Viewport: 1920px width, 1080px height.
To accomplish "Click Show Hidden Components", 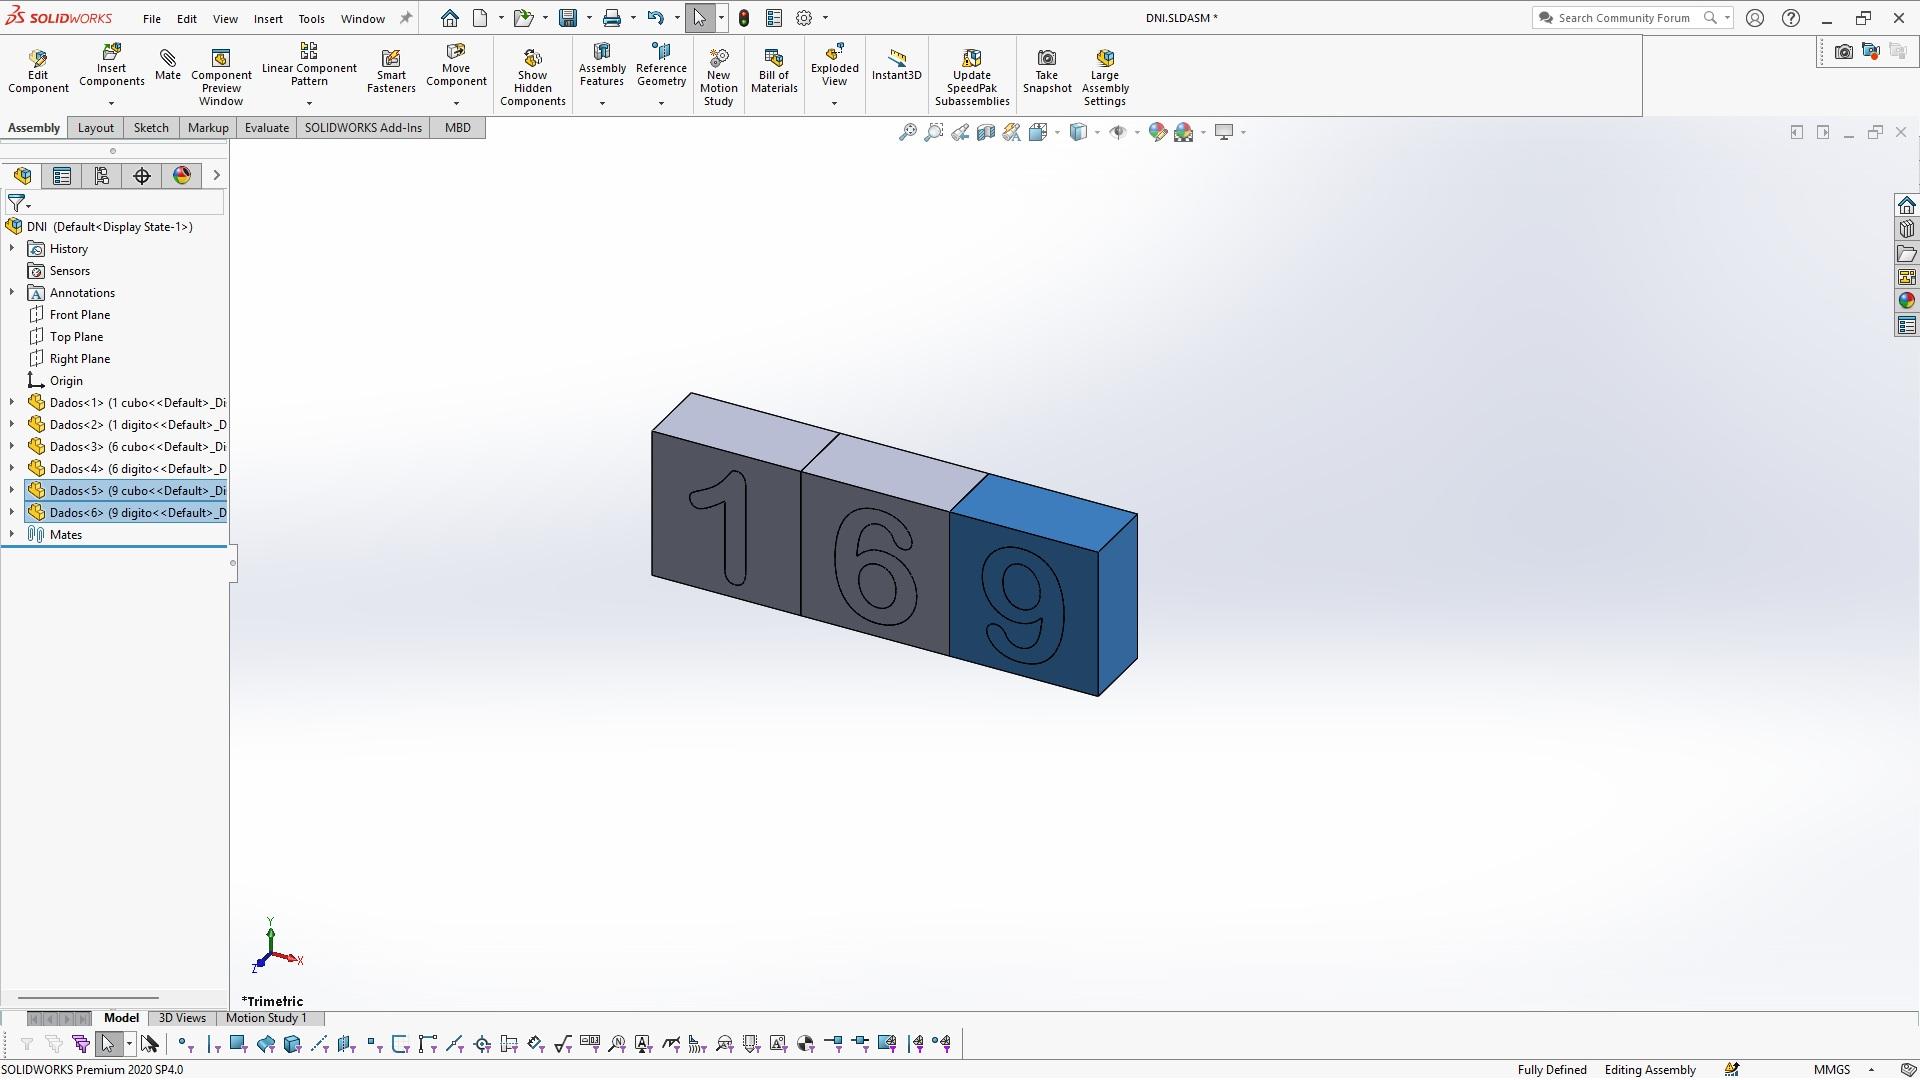I will click(533, 77).
